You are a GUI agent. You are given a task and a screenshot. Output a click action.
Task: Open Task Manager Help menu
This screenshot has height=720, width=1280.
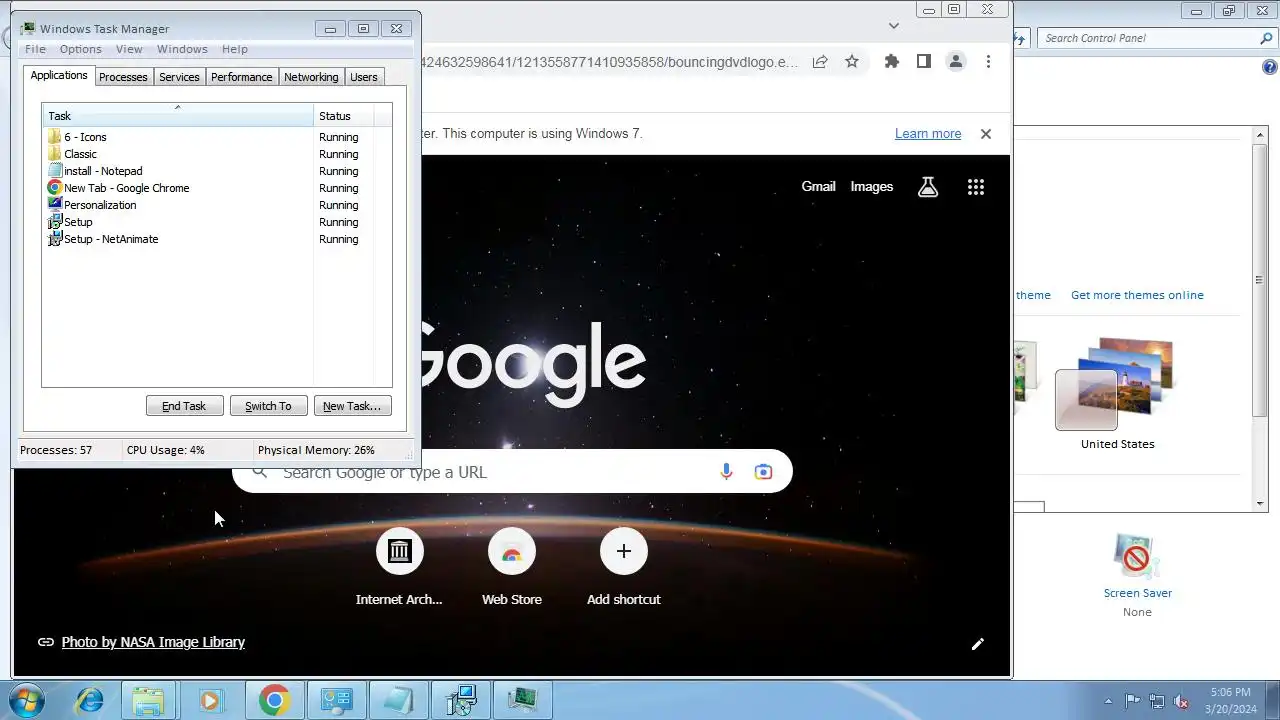(x=235, y=49)
